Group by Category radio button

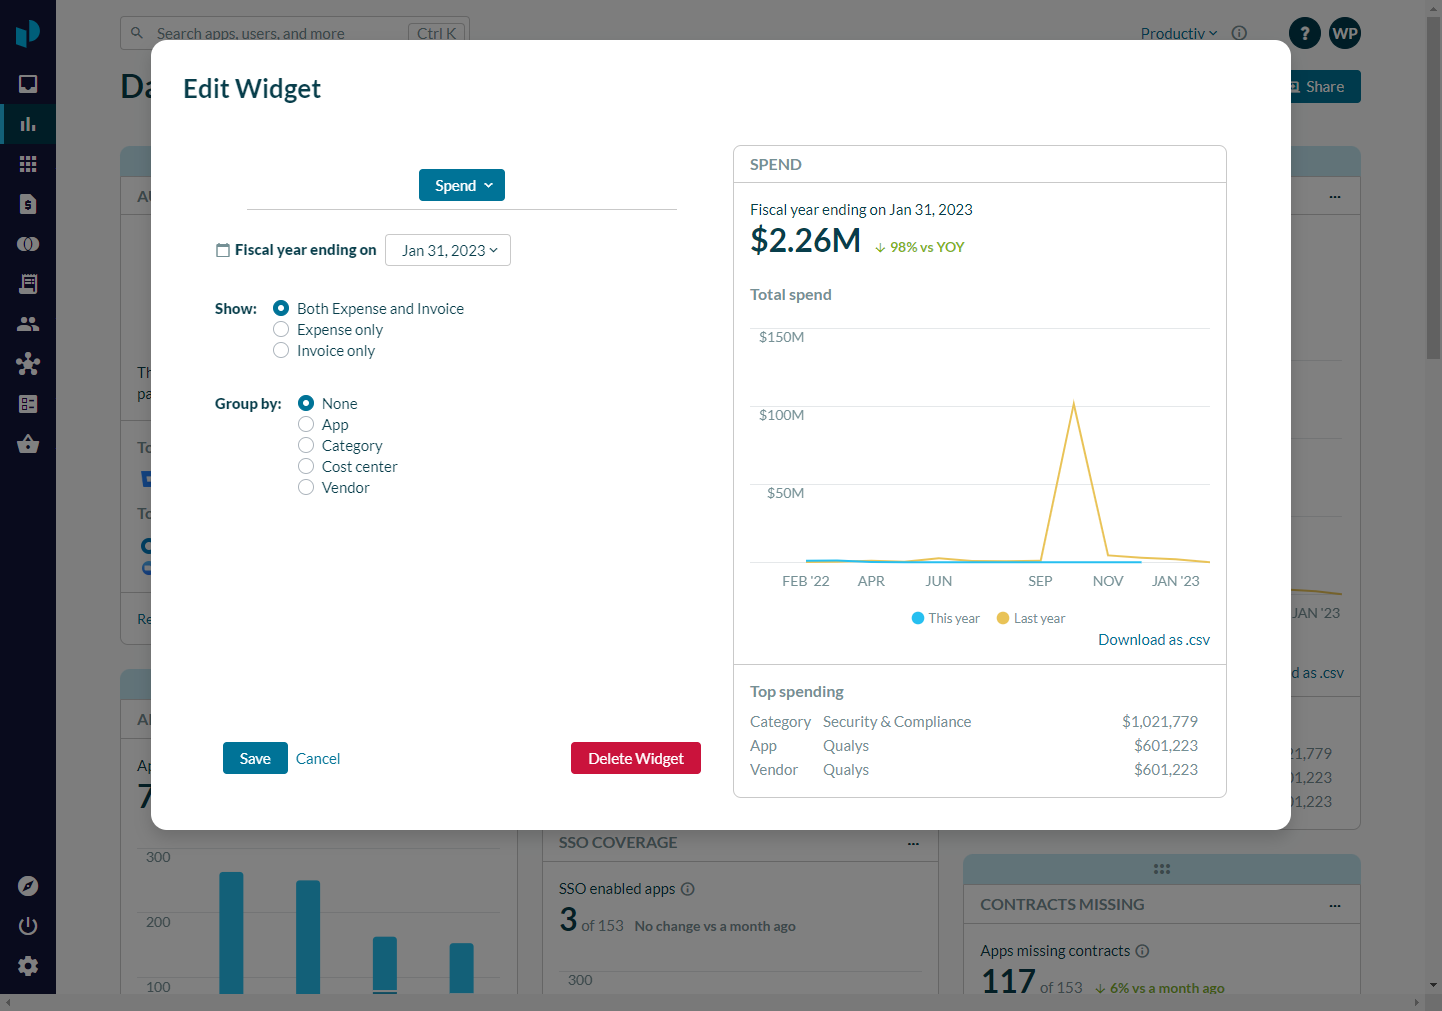click(x=306, y=446)
